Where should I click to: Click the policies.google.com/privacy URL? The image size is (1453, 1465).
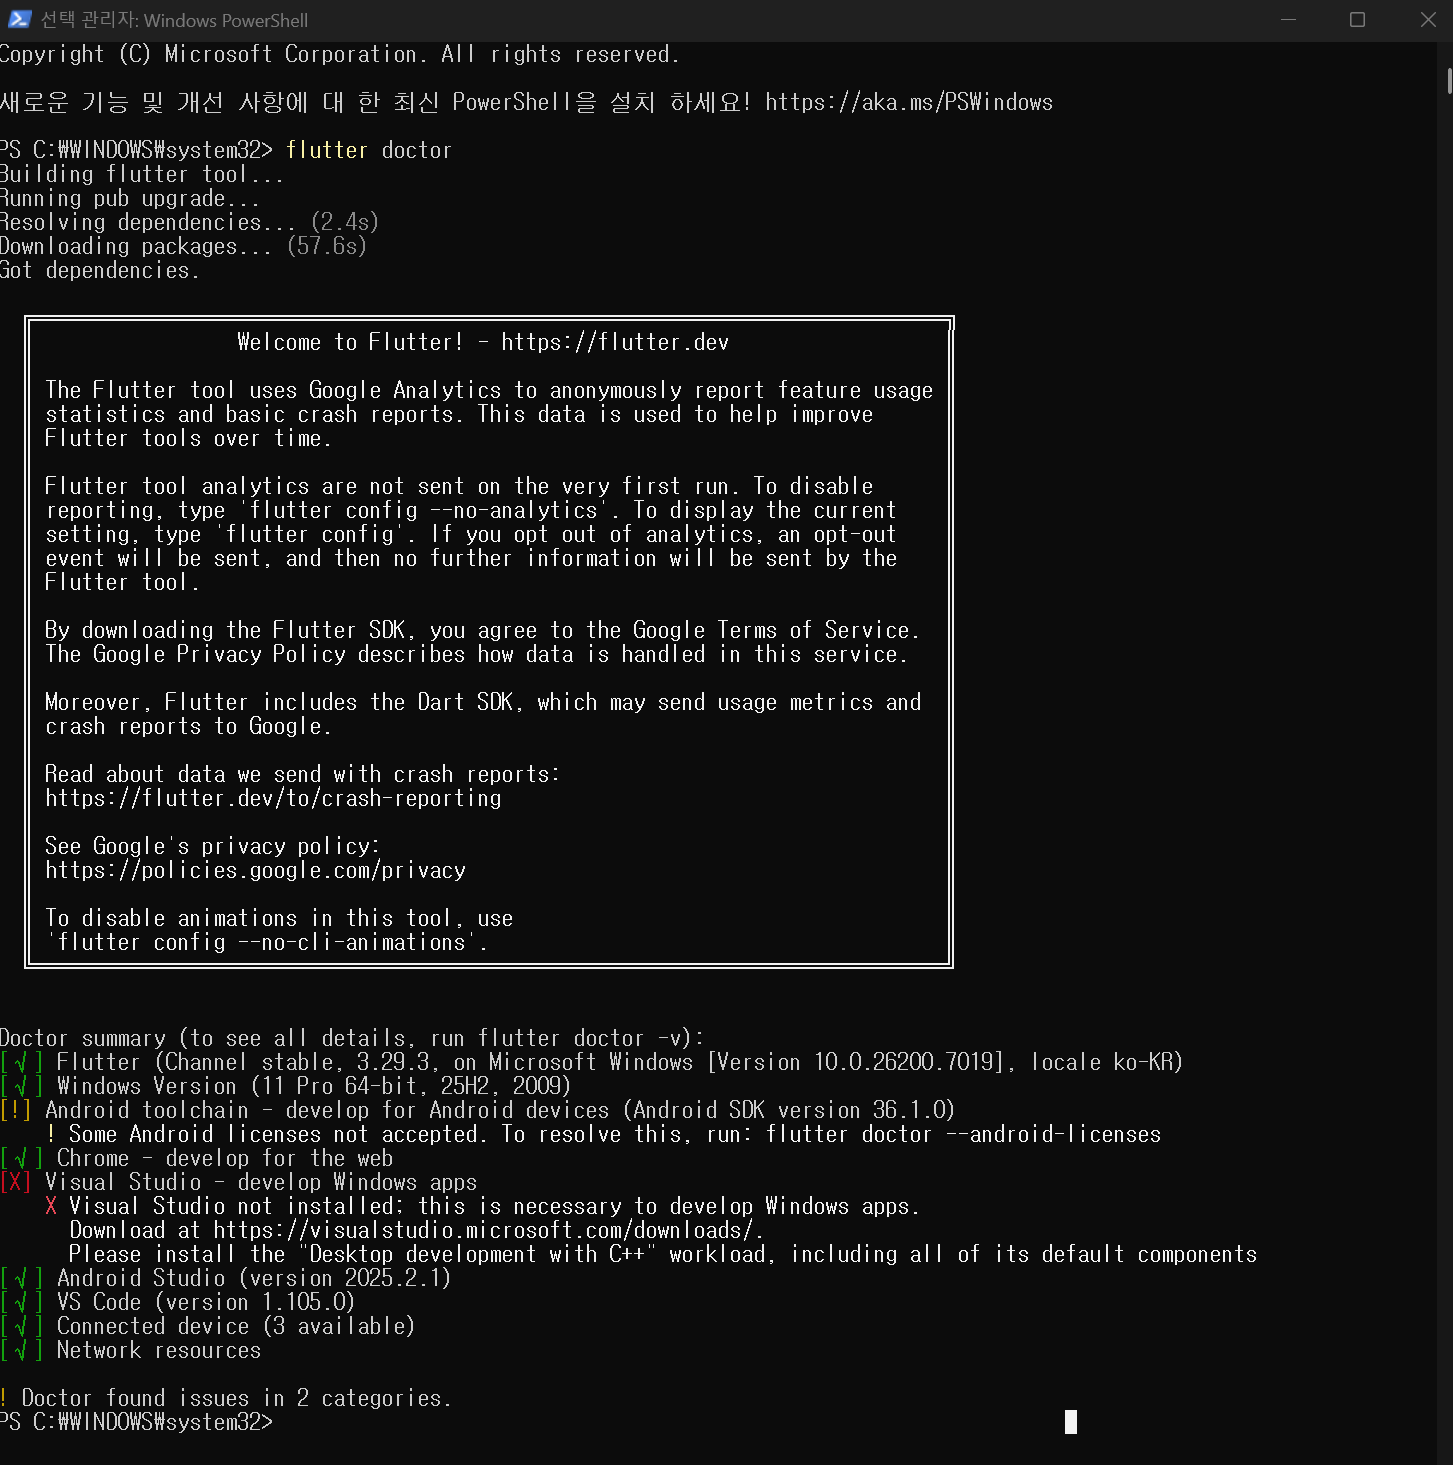point(255,870)
